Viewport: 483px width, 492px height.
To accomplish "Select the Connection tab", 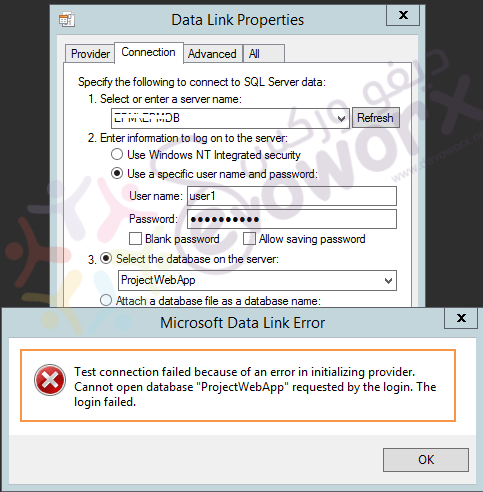I will 149,52.
